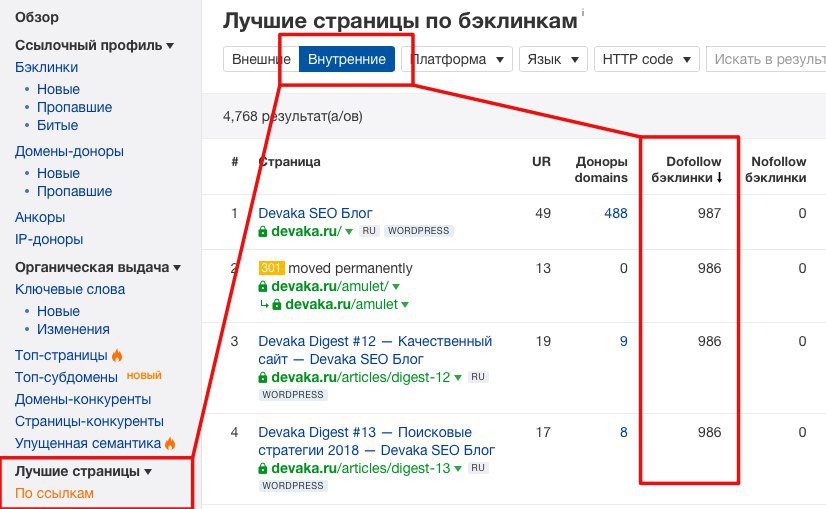Open the Язык filter dropdown
Image resolution: width=826 pixels, height=509 pixels.
point(553,59)
